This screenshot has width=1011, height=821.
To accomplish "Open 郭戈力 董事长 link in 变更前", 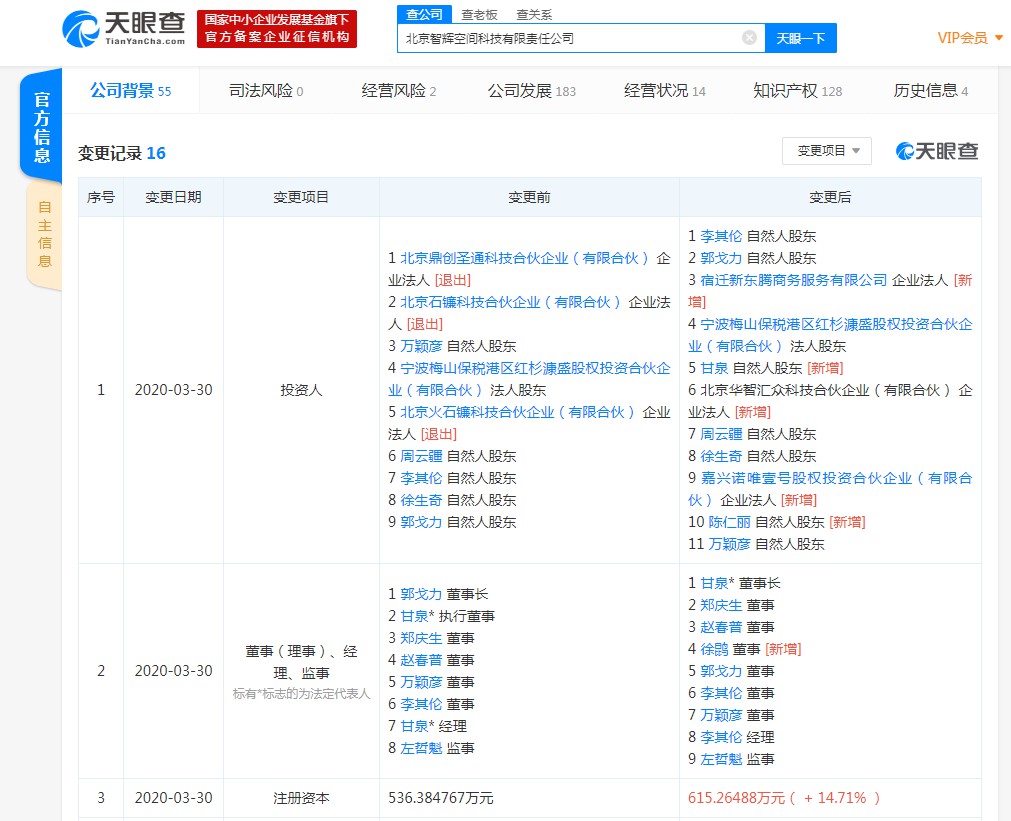I will [421, 594].
